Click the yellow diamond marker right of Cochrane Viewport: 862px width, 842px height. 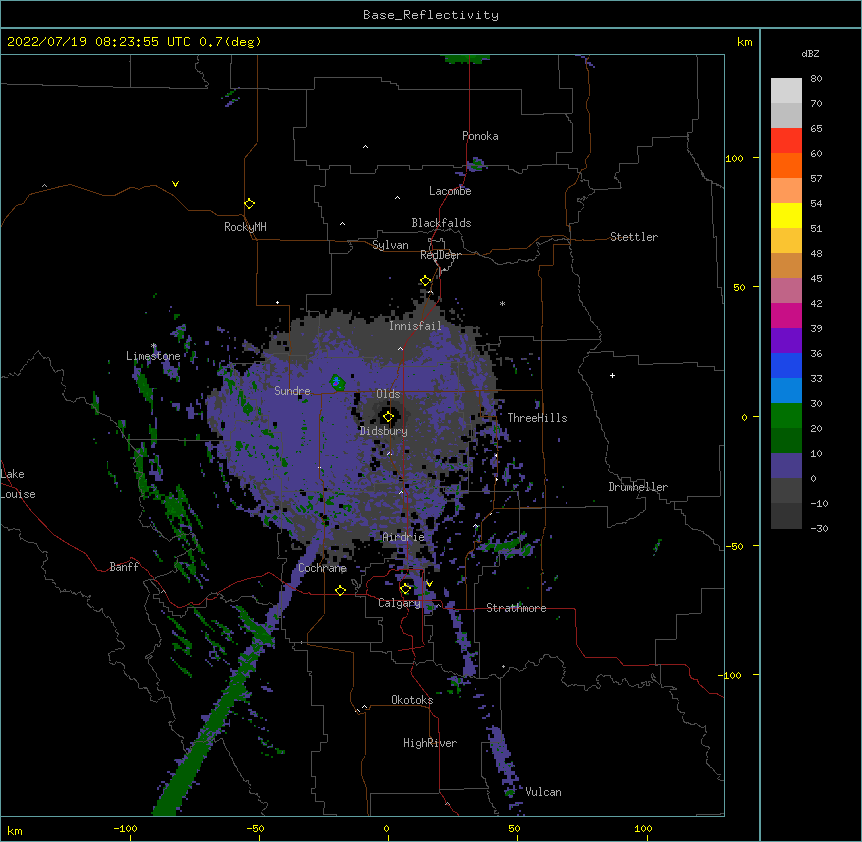coord(340,590)
